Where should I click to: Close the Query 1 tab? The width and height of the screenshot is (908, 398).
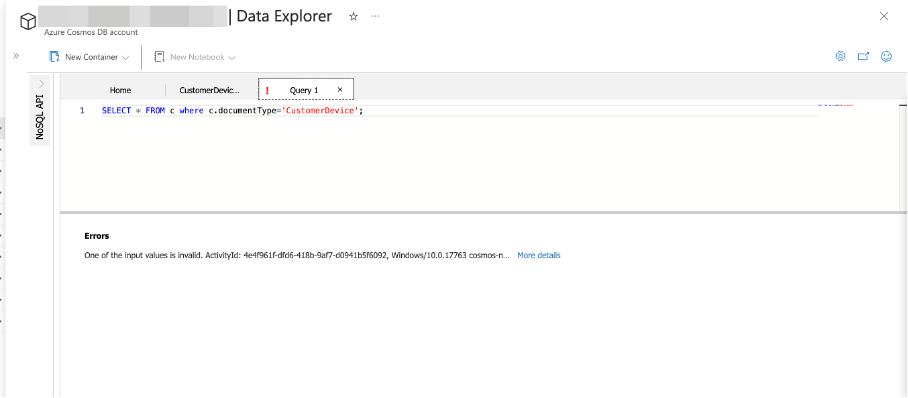click(x=340, y=90)
